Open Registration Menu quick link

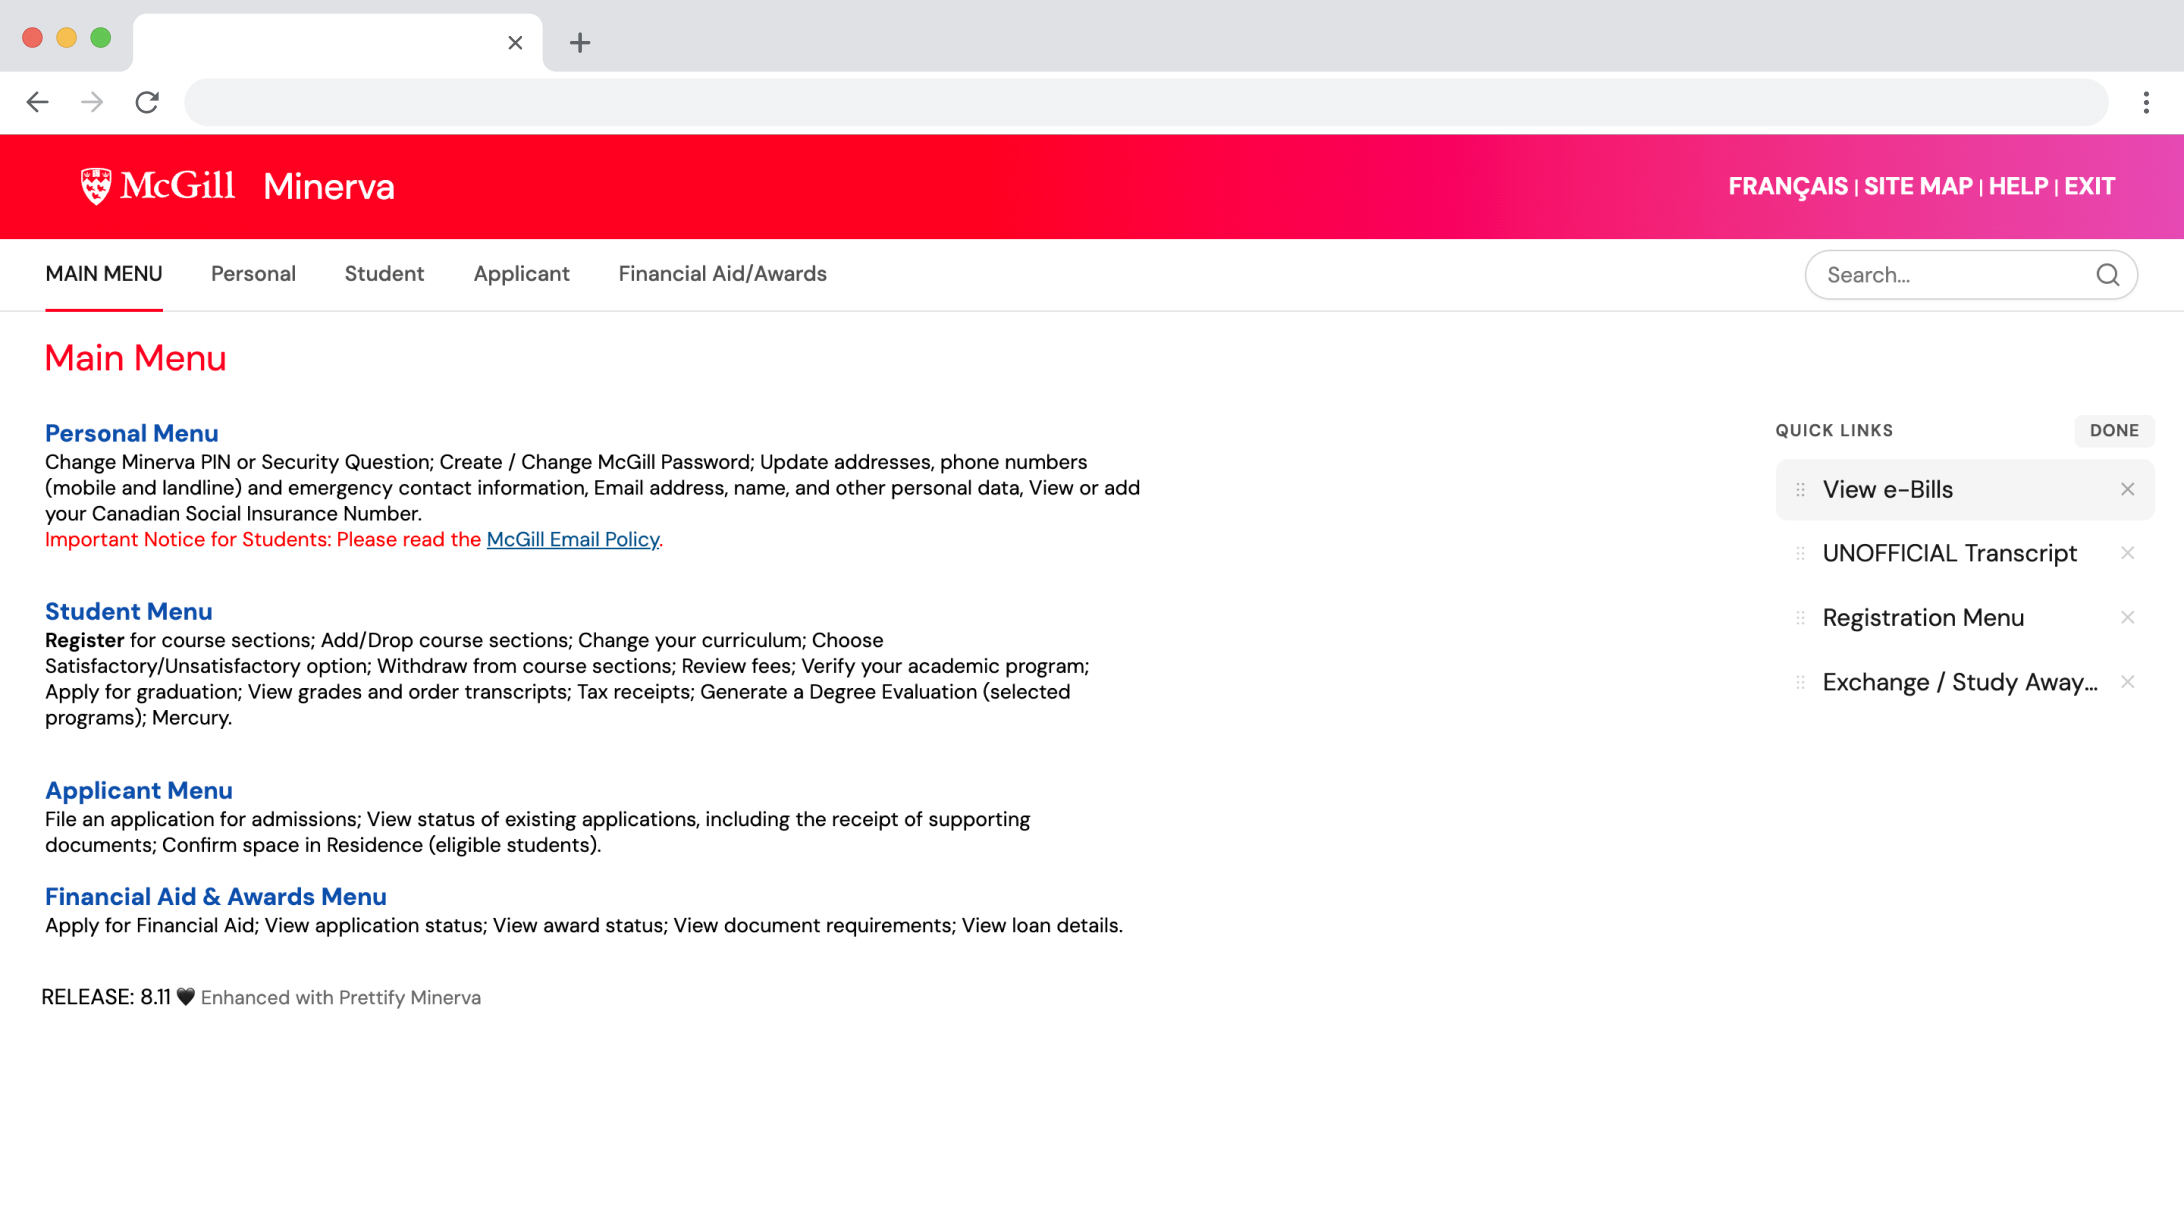click(1923, 617)
